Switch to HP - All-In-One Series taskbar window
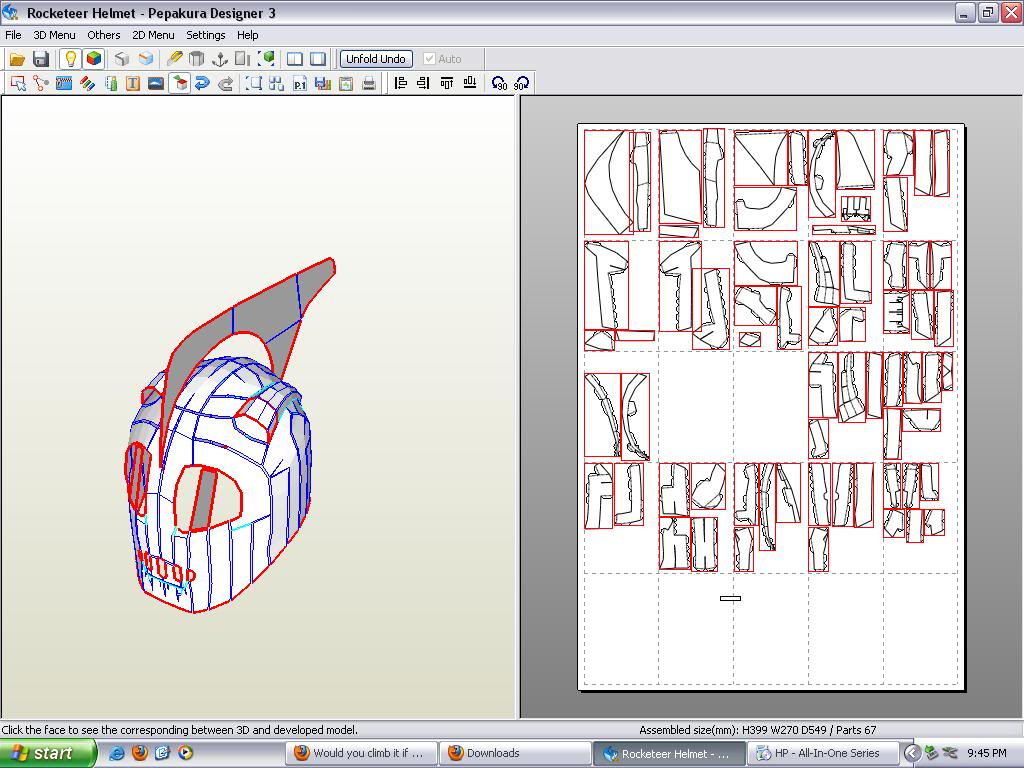Screen dimensions: 1024x768 coord(822,753)
